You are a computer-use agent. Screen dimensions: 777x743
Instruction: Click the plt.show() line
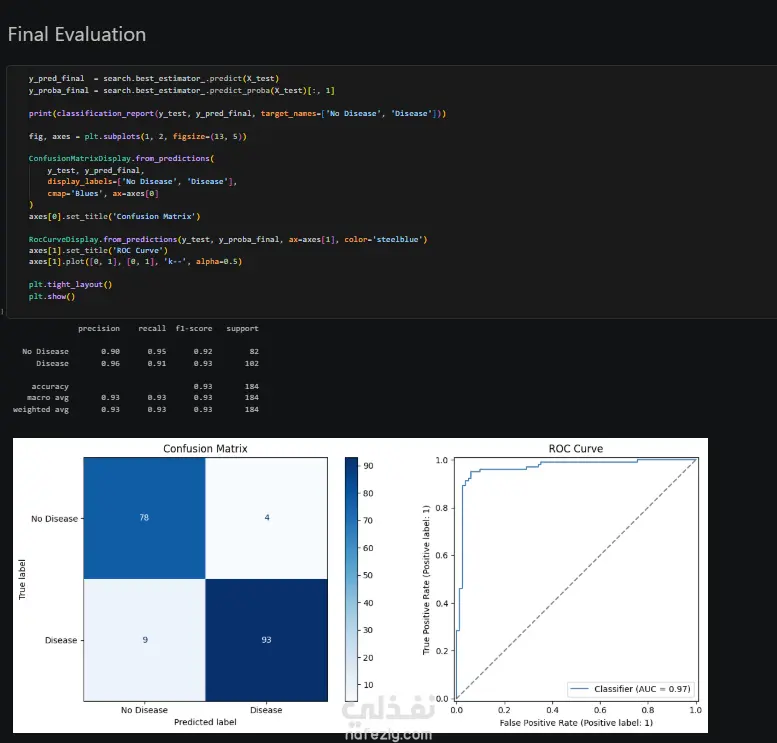(52, 296)
